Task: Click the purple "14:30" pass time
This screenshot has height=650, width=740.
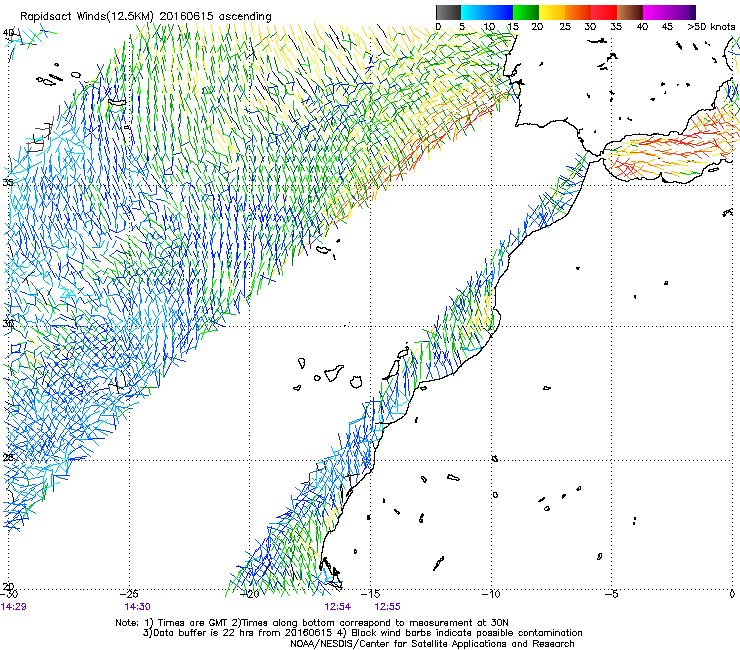Action: (x=137, y=607)
